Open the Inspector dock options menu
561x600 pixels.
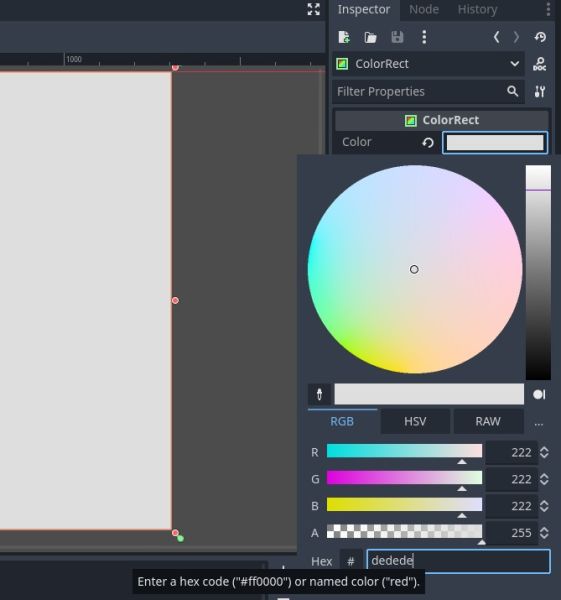(x=548, y=9)
